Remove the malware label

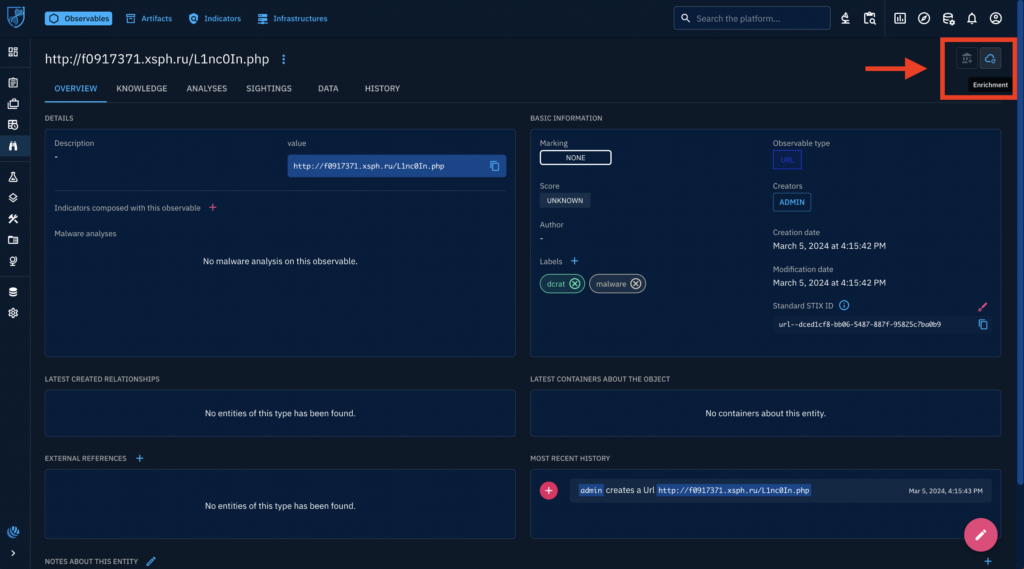(x=635, y=284)
